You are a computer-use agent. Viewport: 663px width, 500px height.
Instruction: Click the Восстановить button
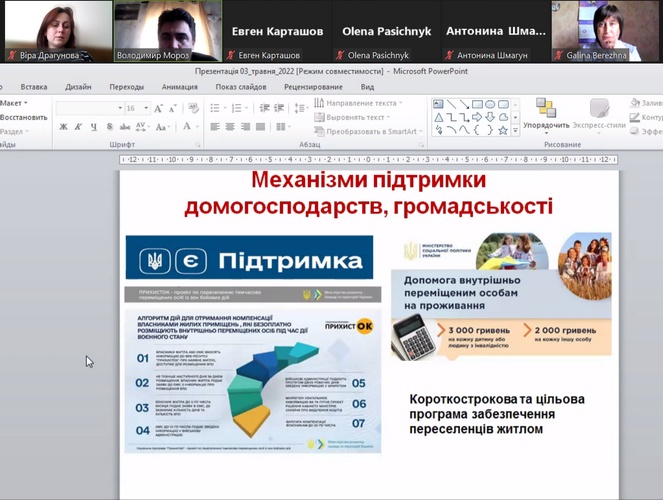pyautogui.click(x=22, y=117)
